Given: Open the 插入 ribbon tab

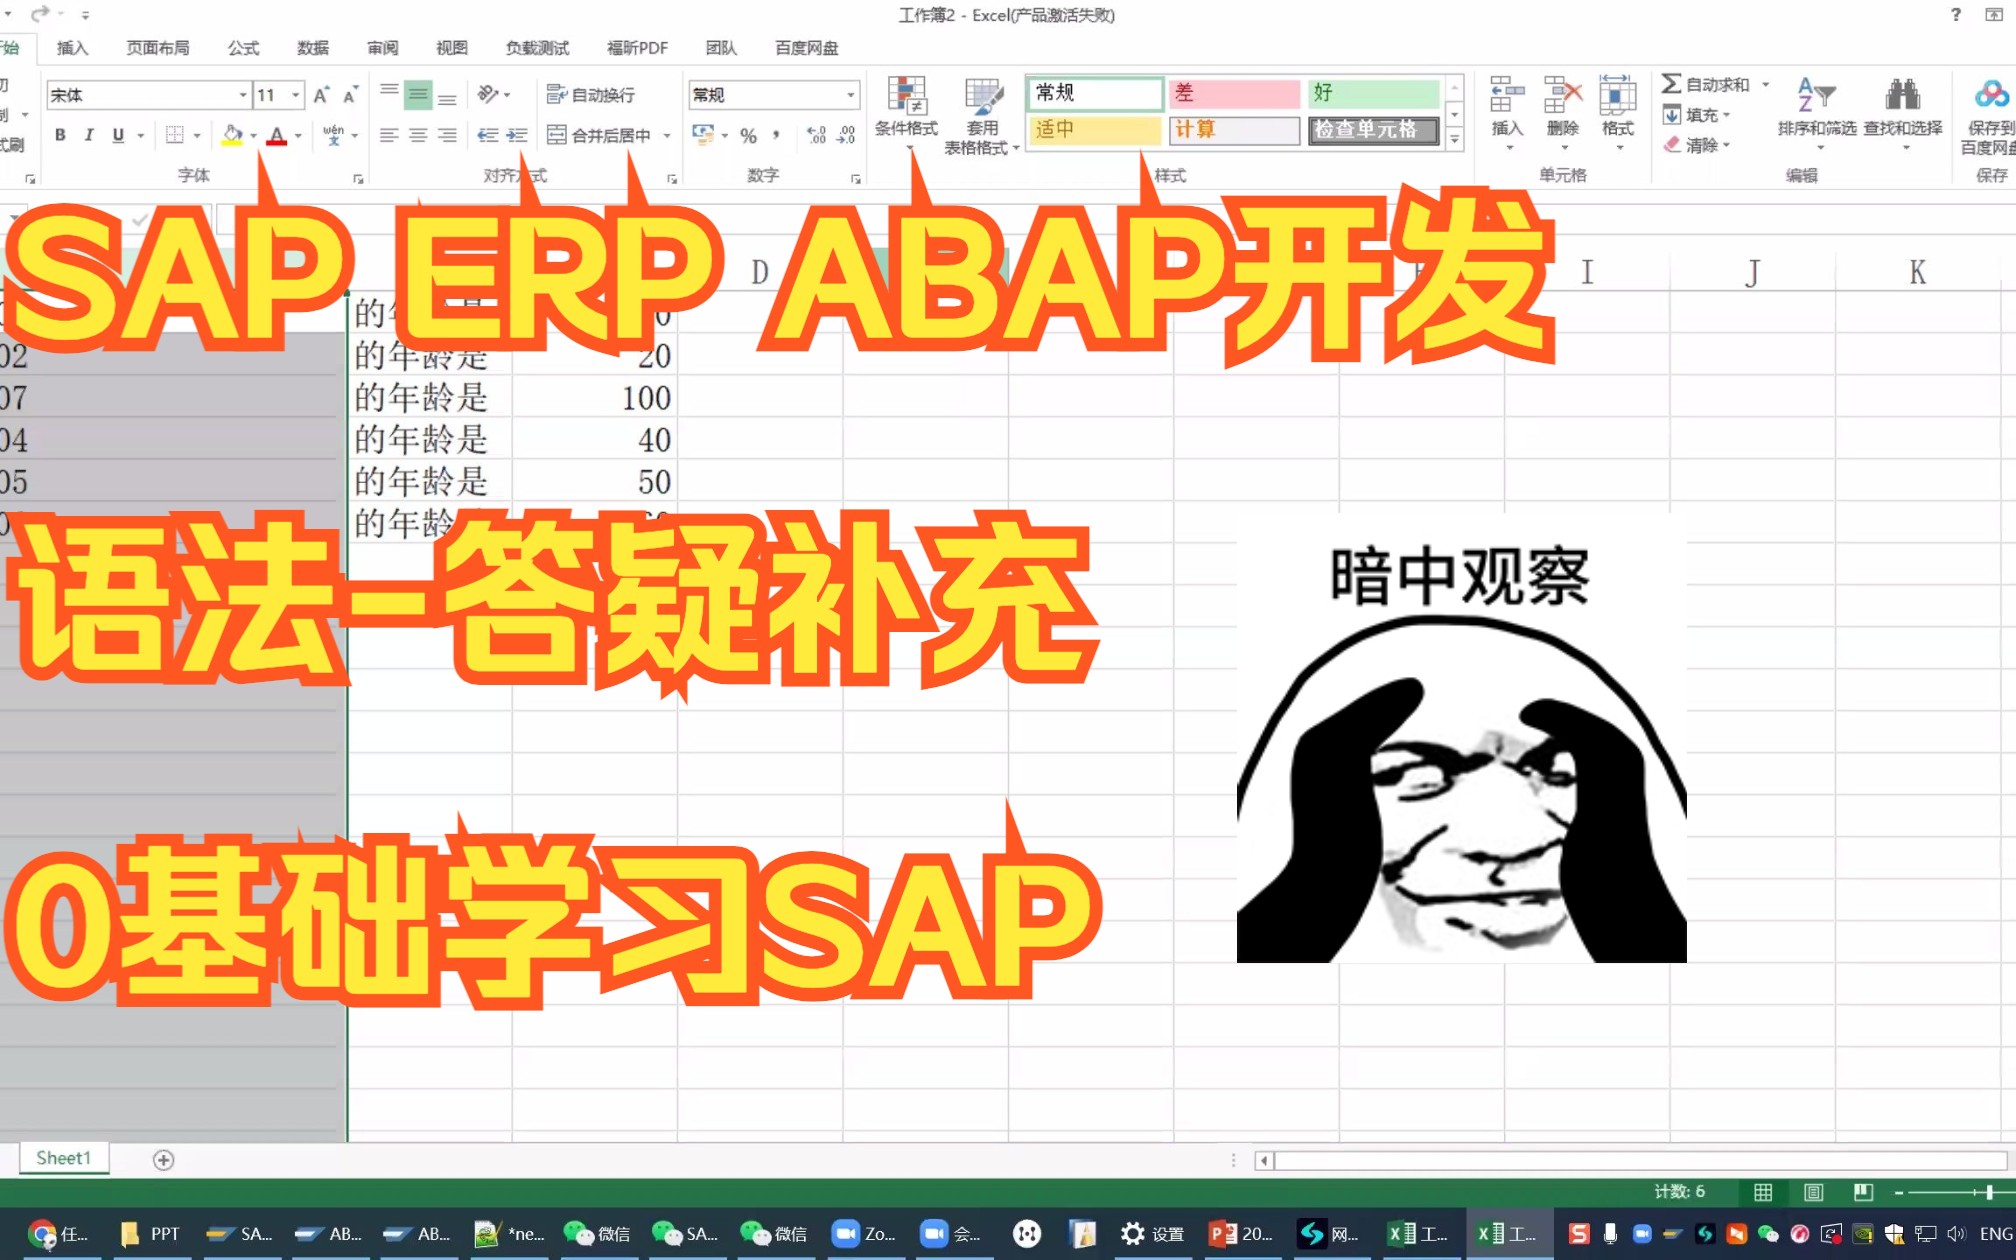Looking at the screenshot, I should (72, 48).
